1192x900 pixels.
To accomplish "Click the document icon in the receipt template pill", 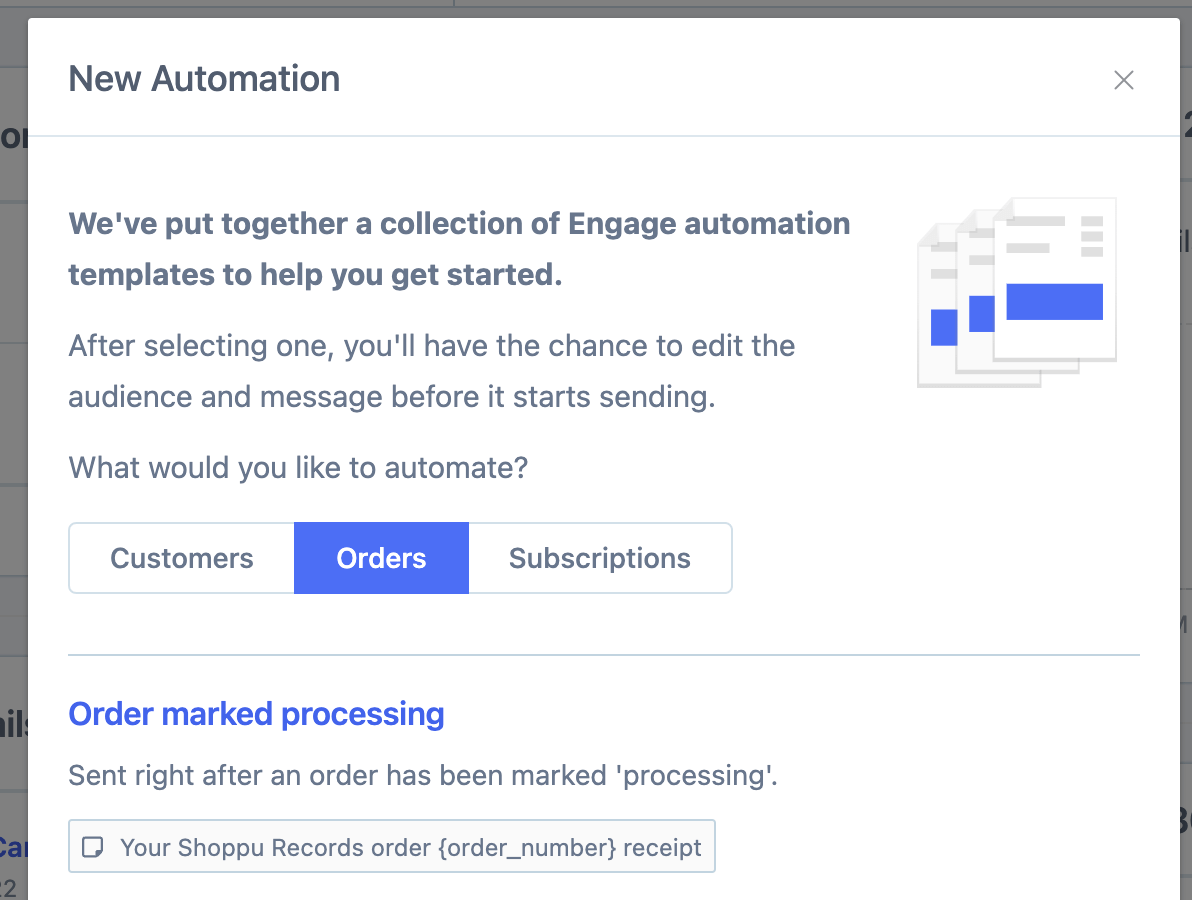I will tap(94, 847).
